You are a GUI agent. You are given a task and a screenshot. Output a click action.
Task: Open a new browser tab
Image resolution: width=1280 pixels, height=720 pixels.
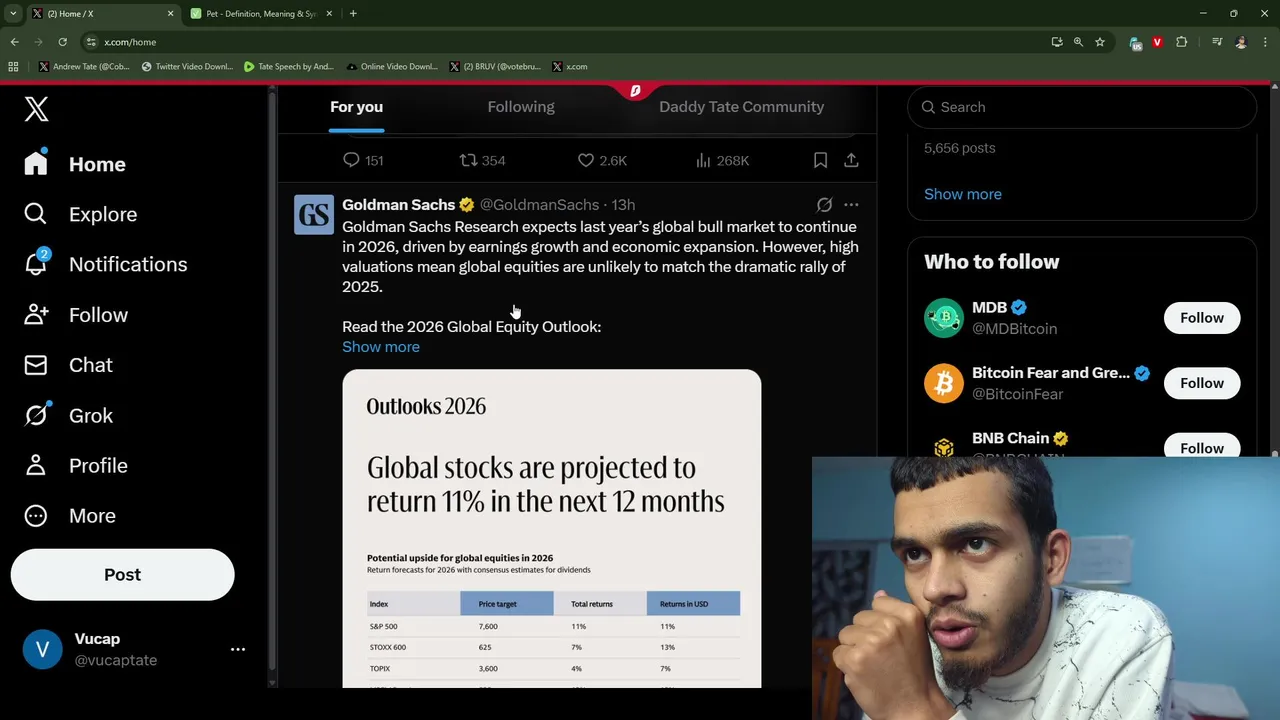pyautogui.click(x=353, y=14)
